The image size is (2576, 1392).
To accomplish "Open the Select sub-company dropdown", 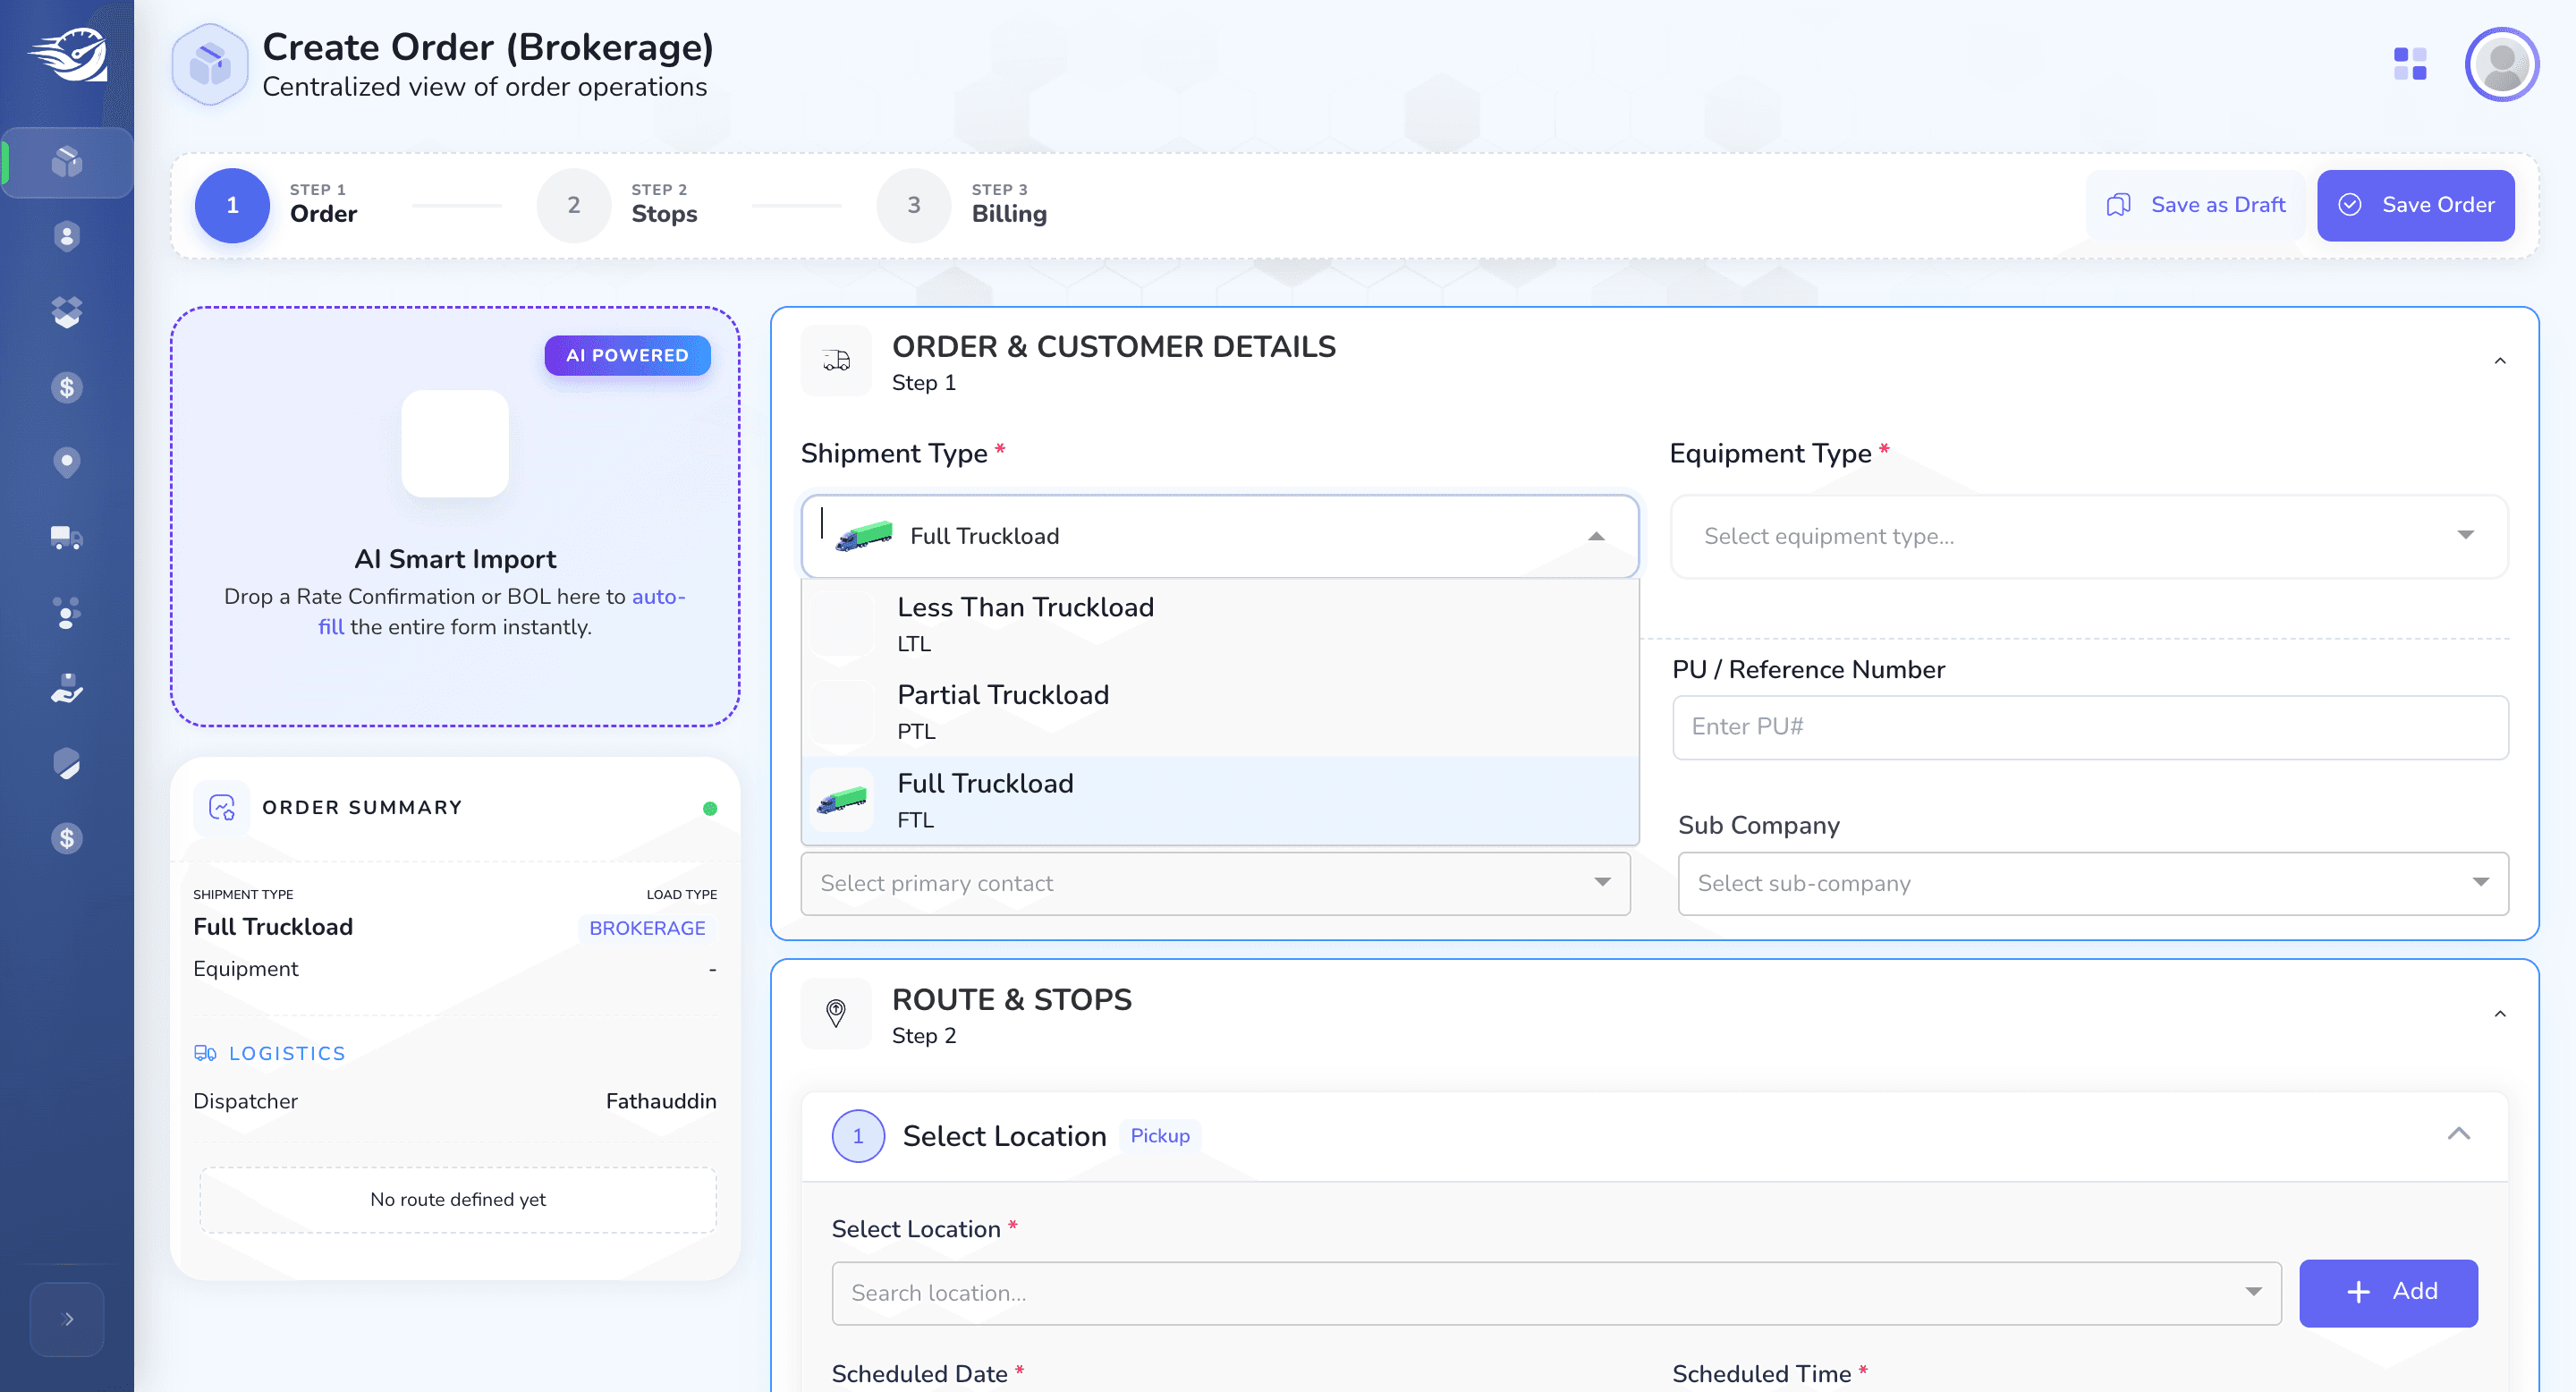I will [2093, 883].
